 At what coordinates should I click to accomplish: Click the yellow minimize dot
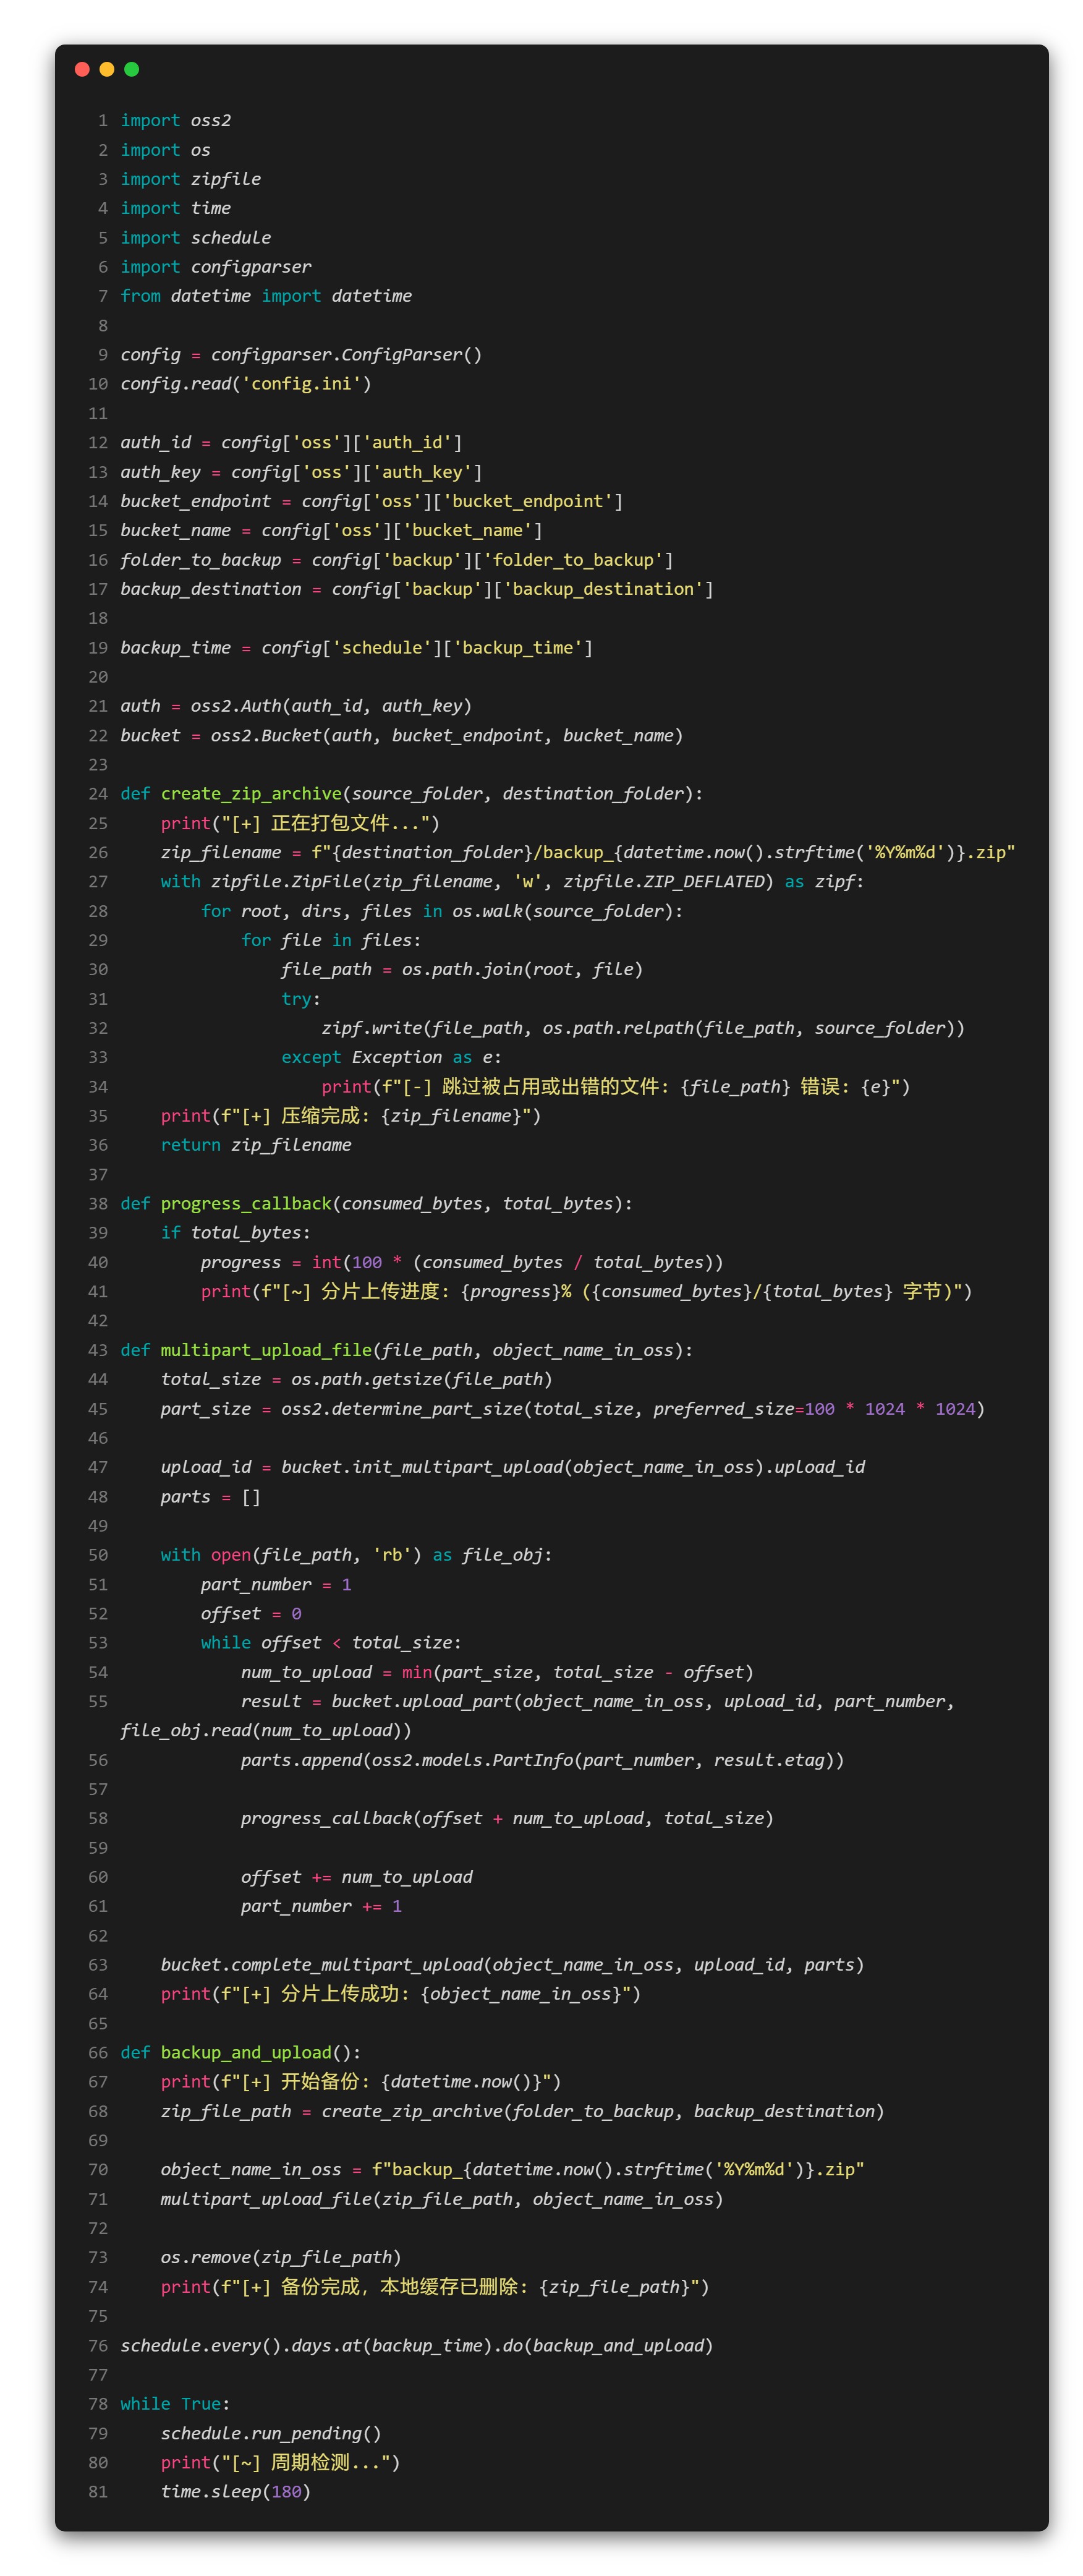point(107,69)
